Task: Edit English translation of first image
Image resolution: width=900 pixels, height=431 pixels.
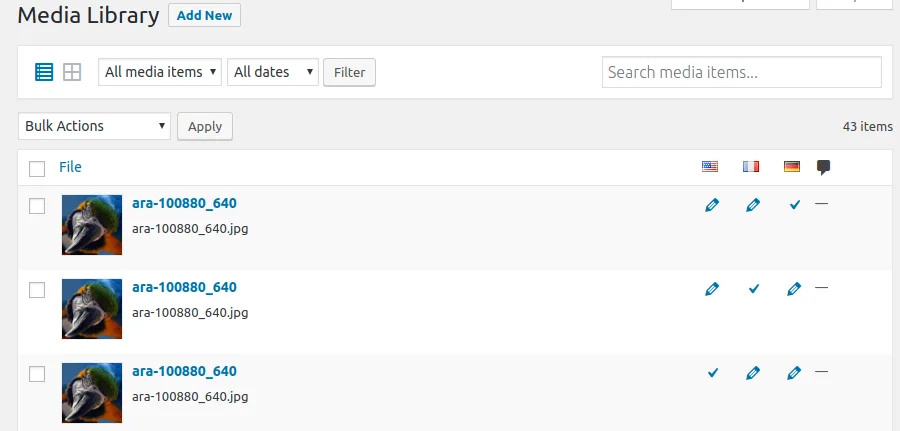Action: coord(712,205)
